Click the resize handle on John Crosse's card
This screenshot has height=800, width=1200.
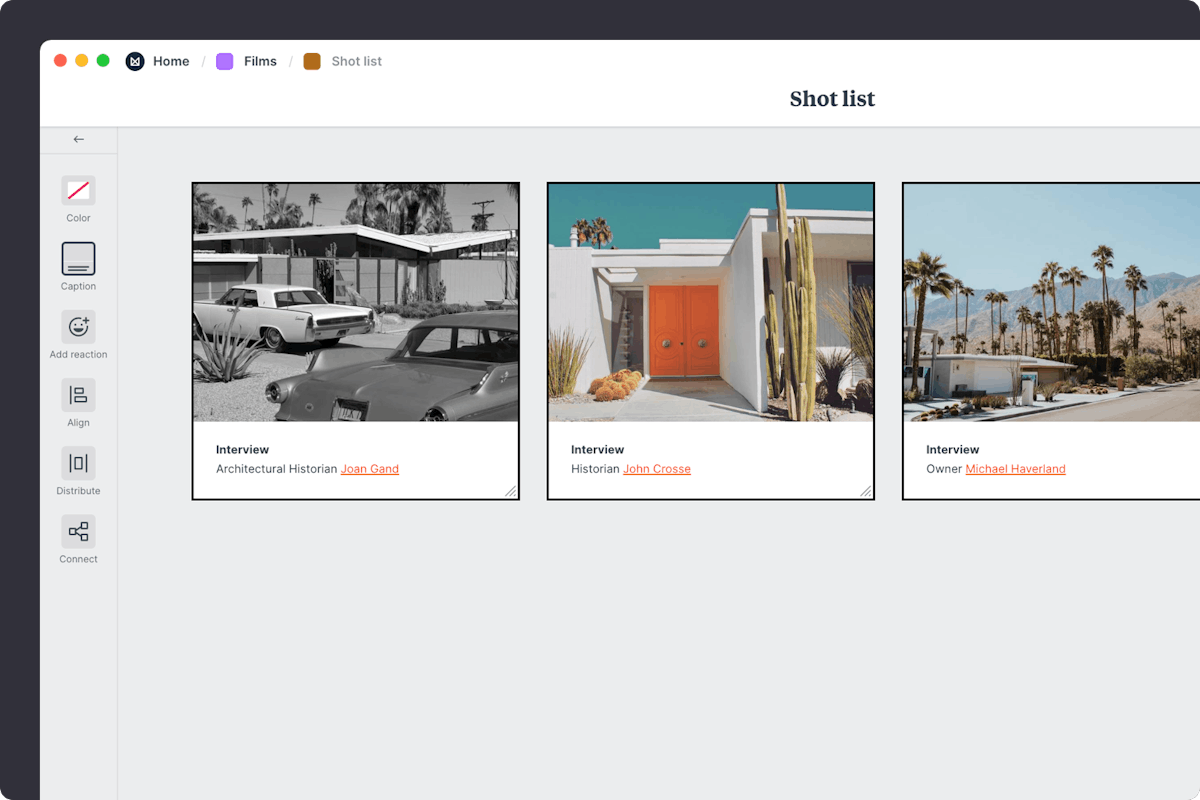866,491
